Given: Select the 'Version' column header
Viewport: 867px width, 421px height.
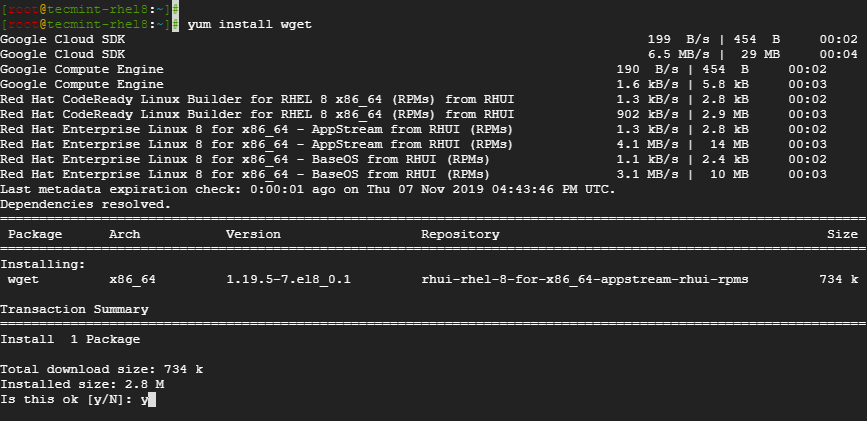Looking at the screenshot, I should pos(253,234).
